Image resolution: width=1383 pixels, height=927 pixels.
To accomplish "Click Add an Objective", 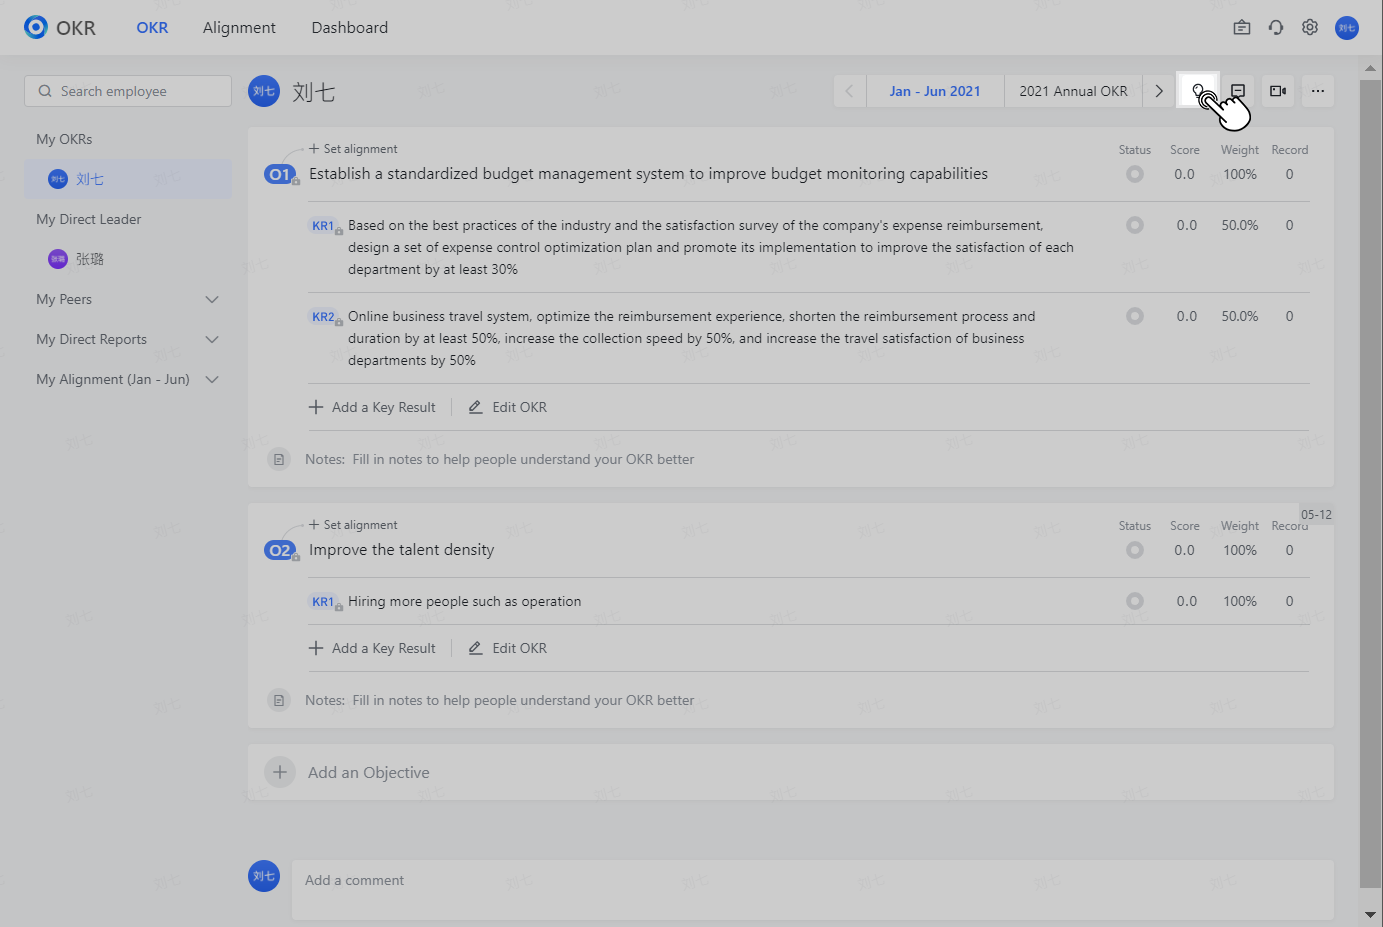I will [x=368, y=772].
